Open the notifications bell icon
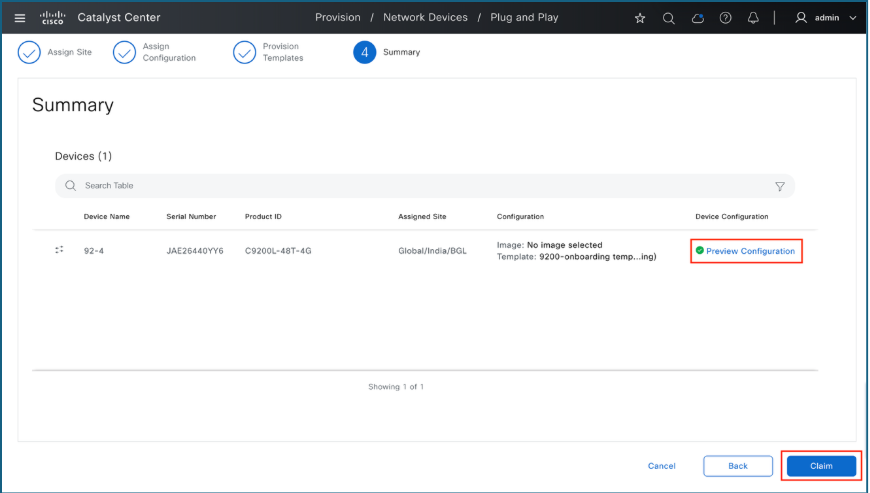This screenshot has width=870, height=493. (x=753, y=18)
